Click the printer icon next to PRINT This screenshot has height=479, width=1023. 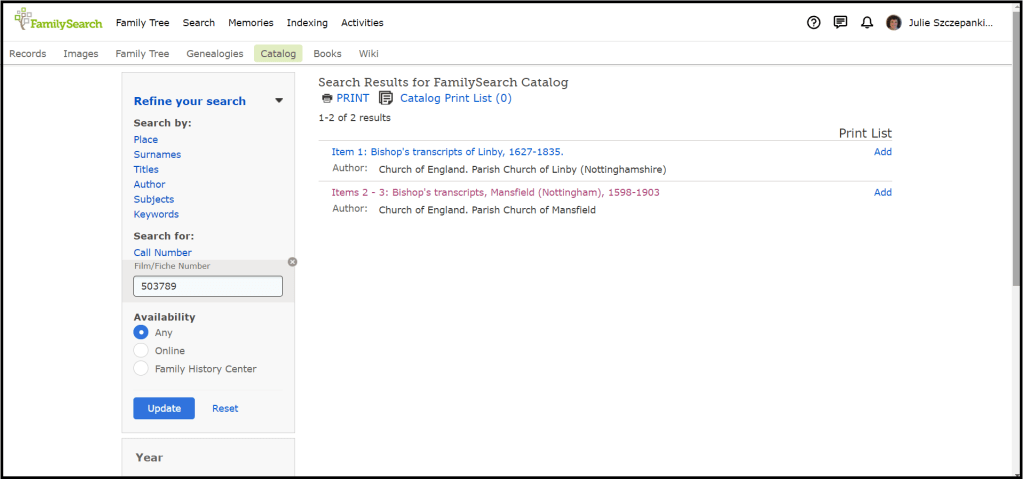pyautogui.click(x=326, y=98)
